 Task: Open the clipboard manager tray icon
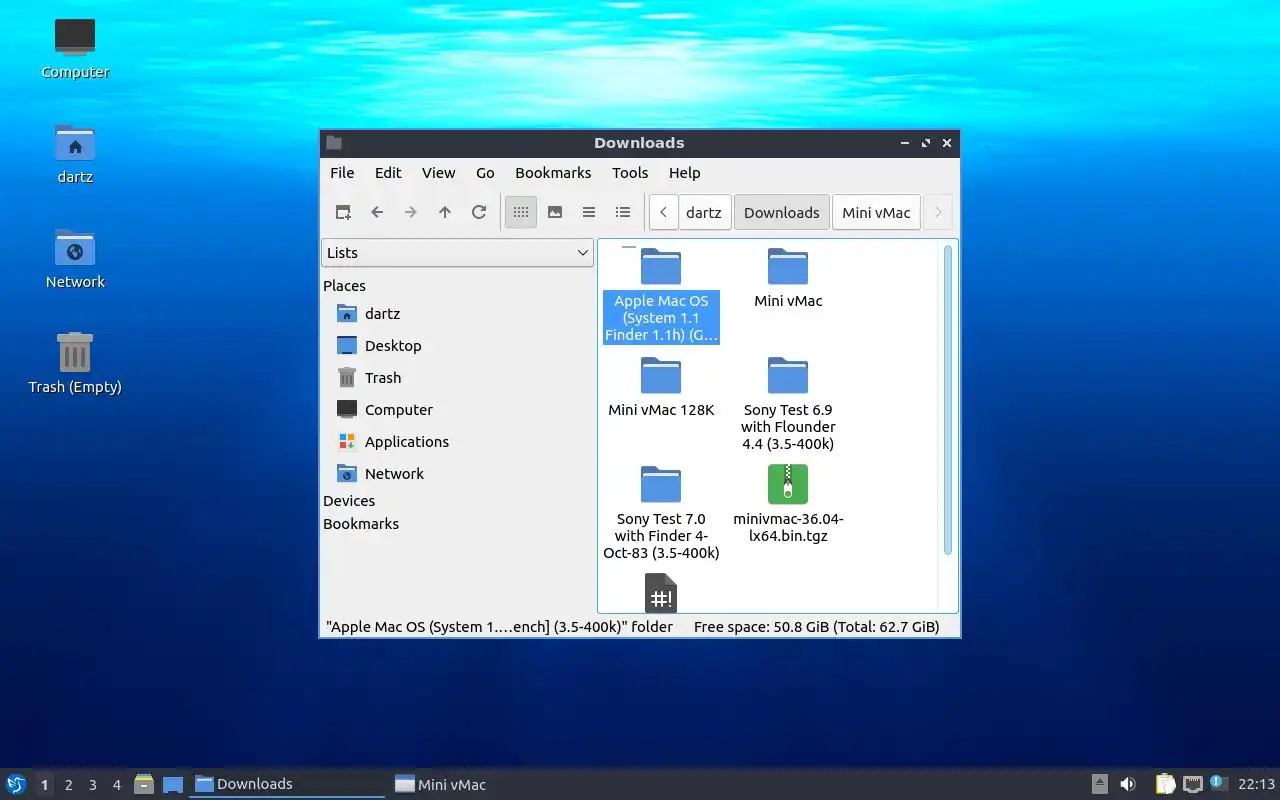click(1166, 784)
